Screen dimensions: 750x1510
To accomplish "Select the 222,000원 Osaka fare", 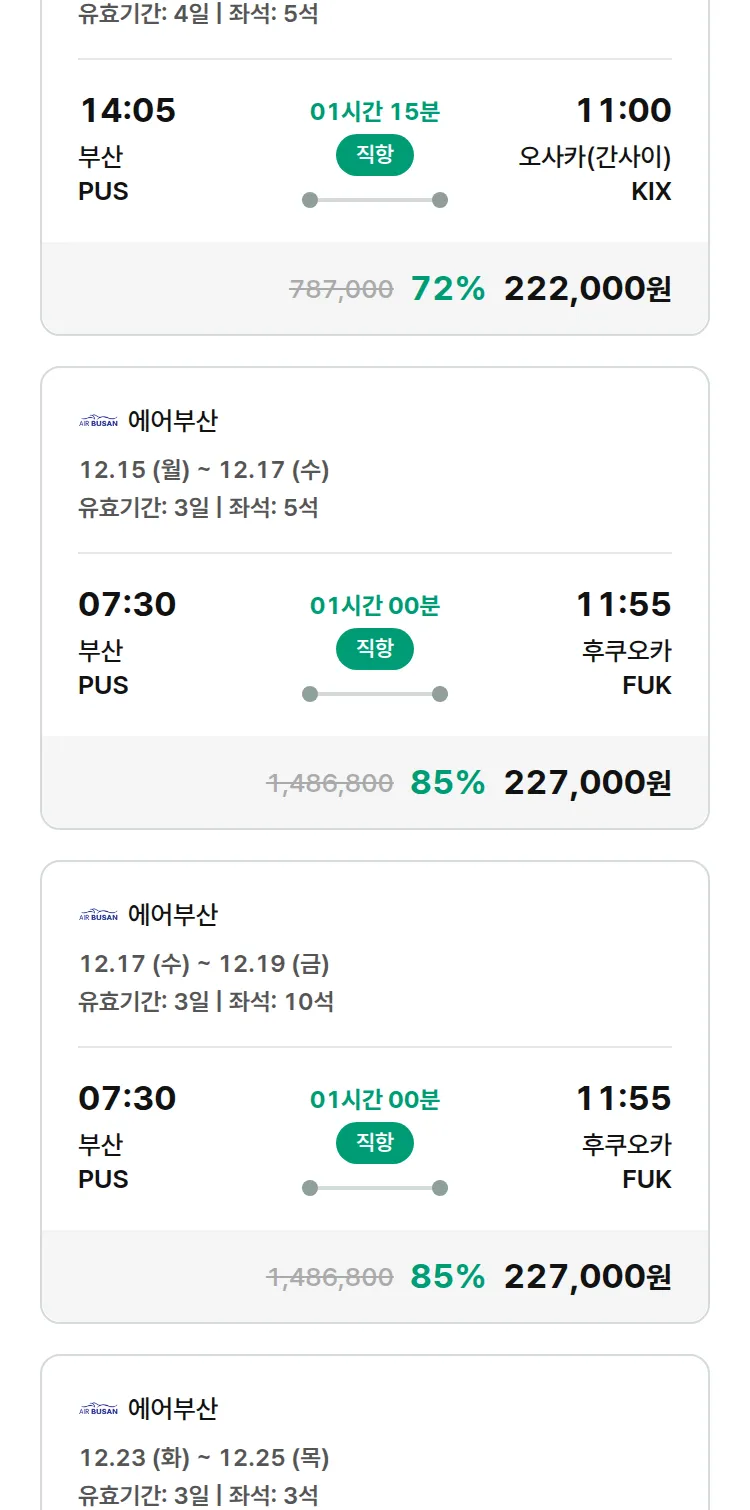I will tap(587, 289).
